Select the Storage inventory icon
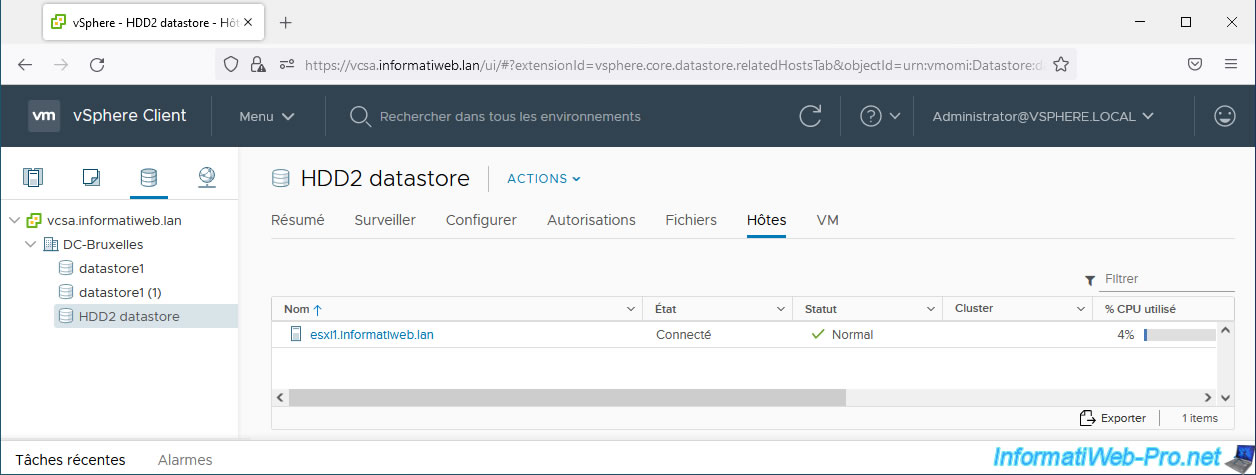The image size is (1256, 475). [x=148, y=178]
